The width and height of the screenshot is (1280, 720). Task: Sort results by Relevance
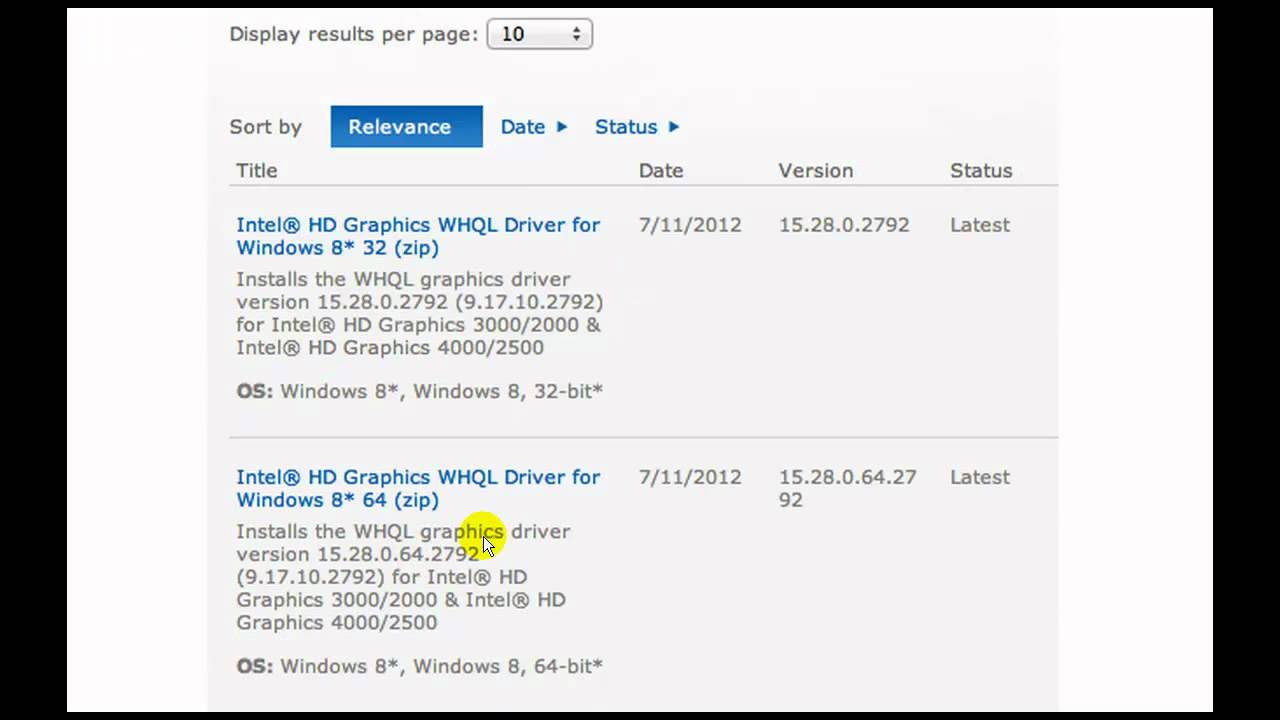point(406,127)
